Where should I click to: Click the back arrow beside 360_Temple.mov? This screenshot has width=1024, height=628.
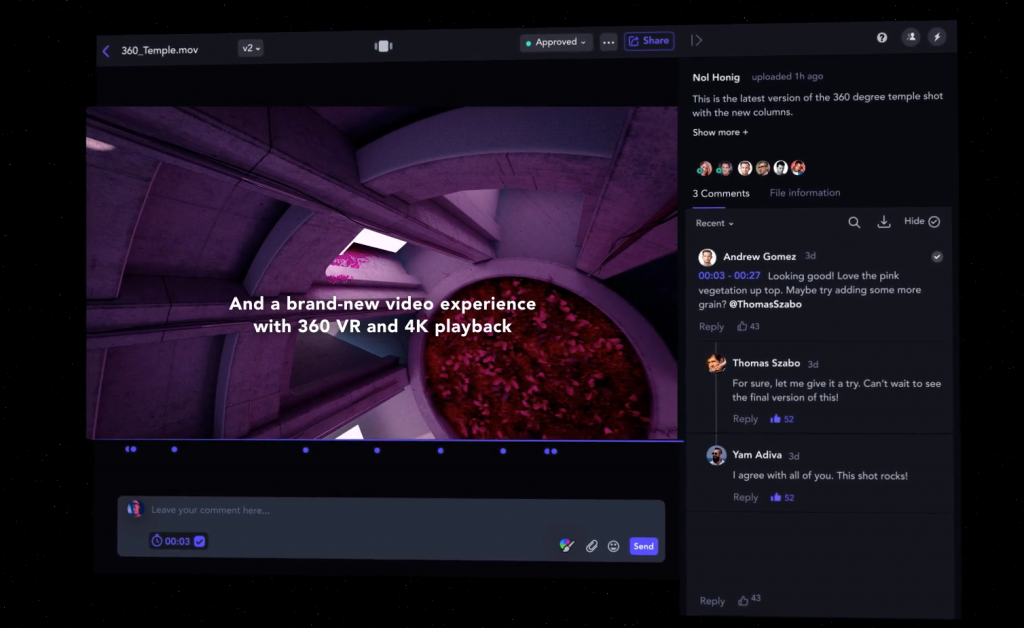pos(106,51)
